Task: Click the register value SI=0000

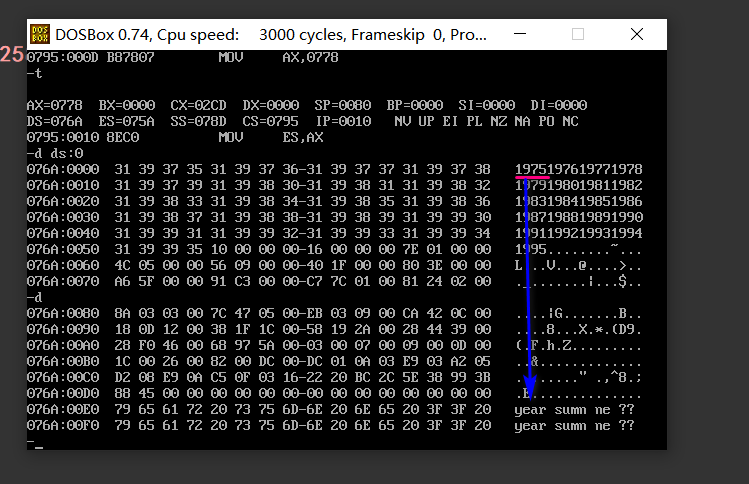Action: click(486, 105)
